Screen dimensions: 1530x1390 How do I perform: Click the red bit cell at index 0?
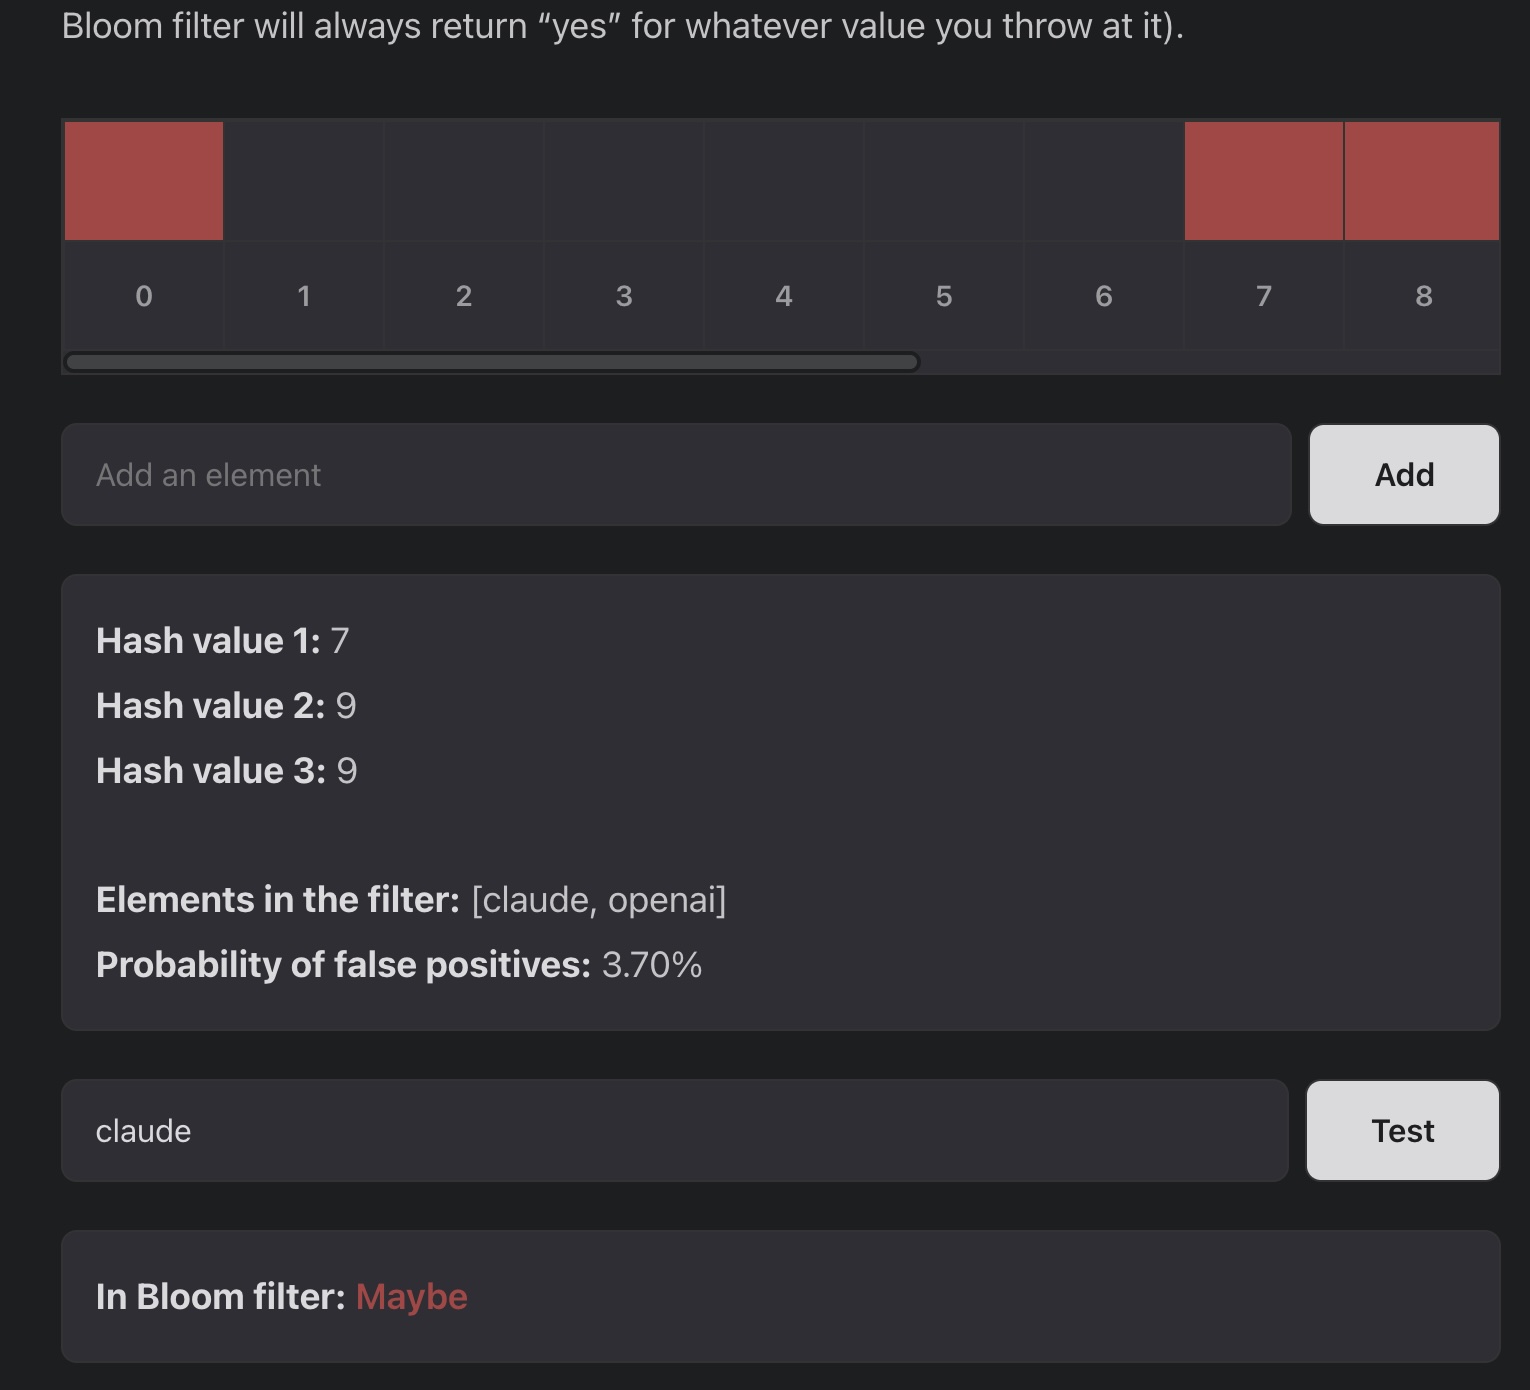144,181
